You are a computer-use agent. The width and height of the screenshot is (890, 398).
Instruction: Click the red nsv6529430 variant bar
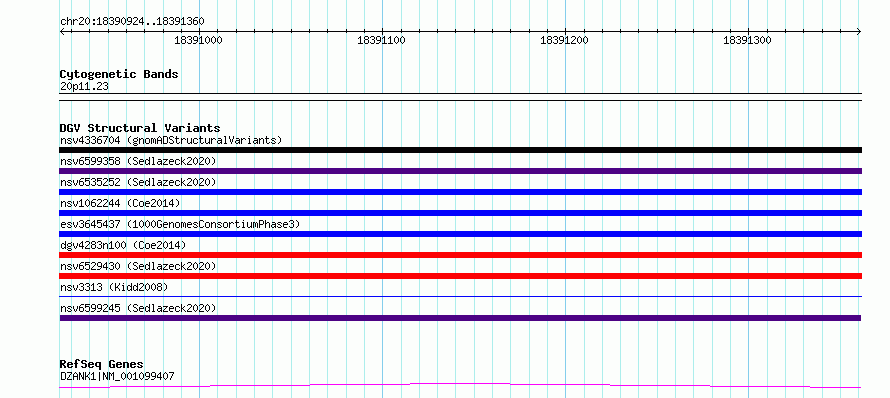pos(460,276)
